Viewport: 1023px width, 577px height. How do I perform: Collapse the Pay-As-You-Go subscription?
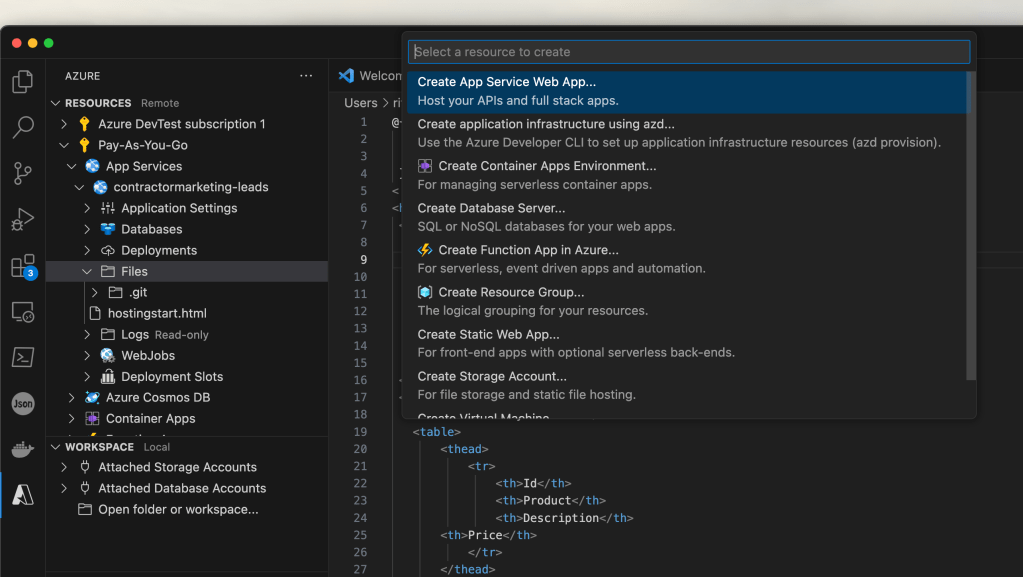coord(64,145)
